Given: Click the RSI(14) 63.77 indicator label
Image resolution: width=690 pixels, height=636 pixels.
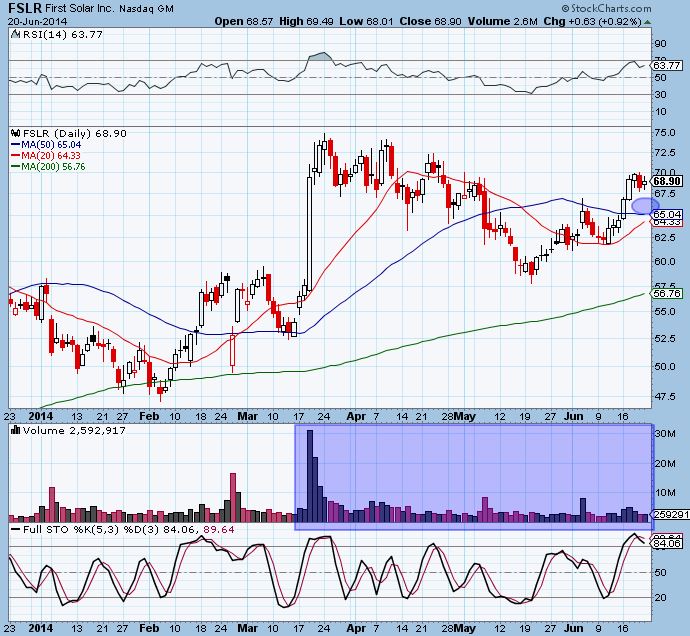Looking at the screenshot, I should tap(62, 34).
